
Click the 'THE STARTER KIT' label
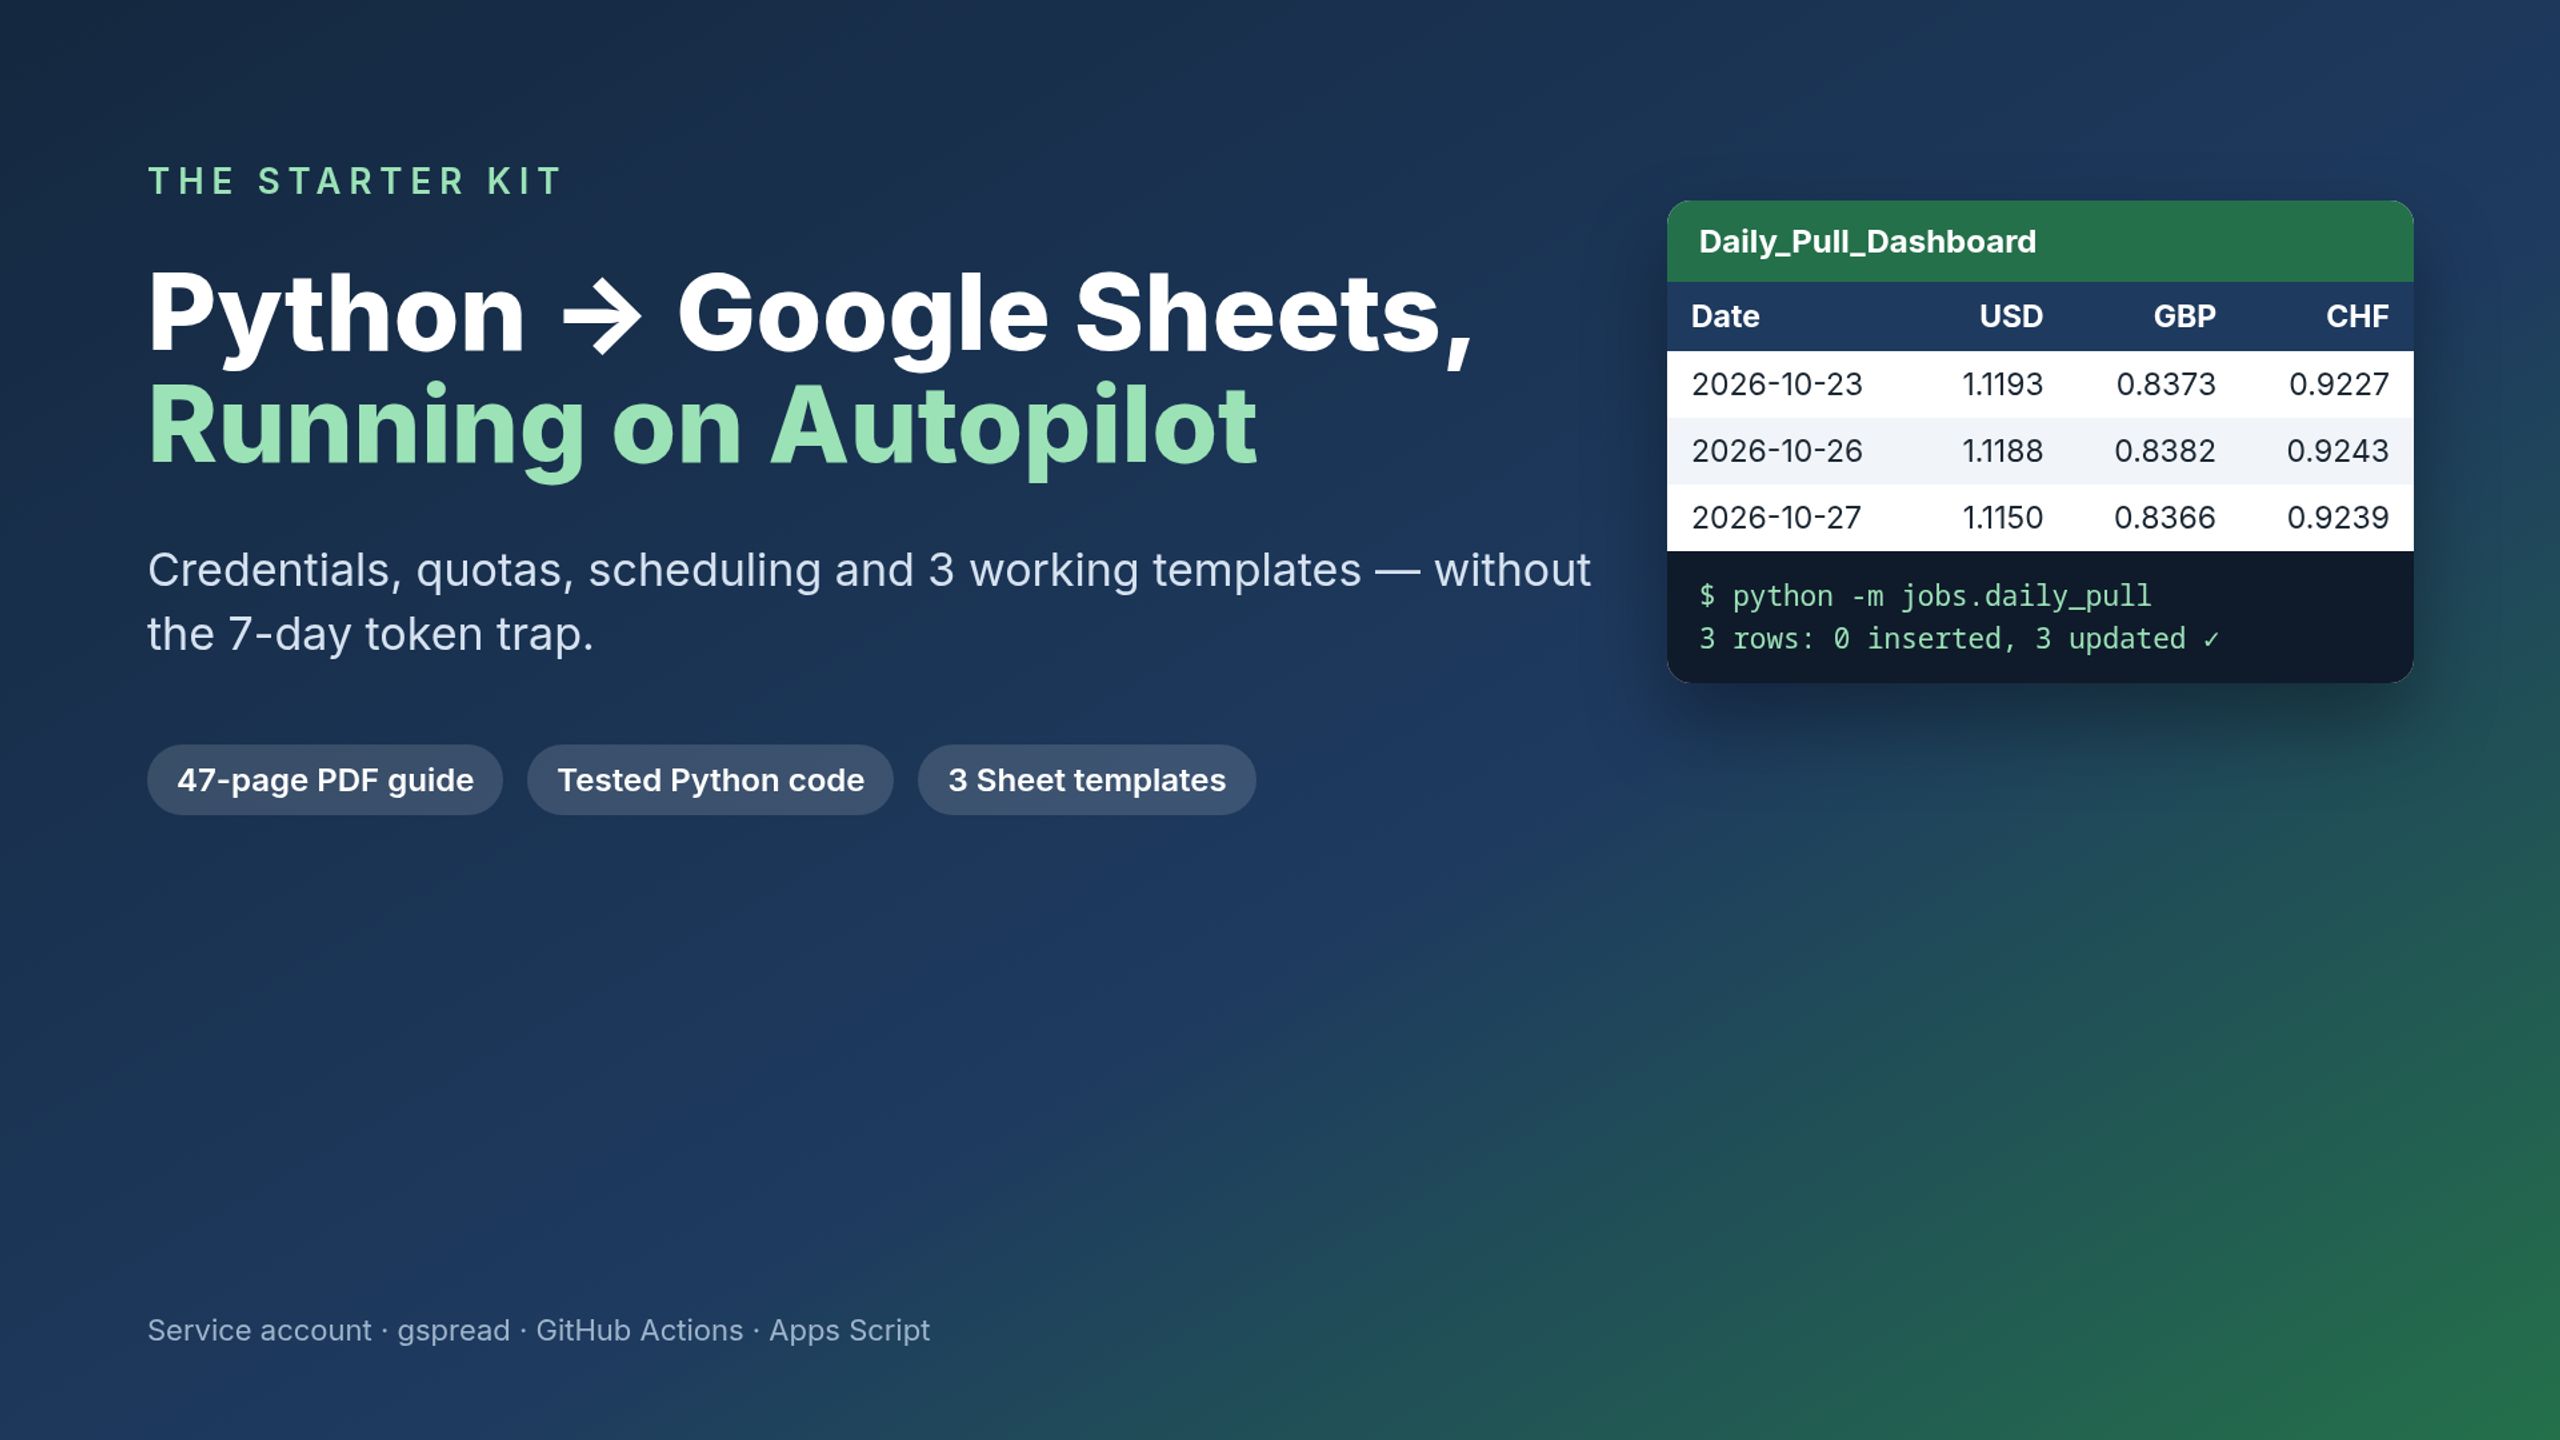coord(354,182)
